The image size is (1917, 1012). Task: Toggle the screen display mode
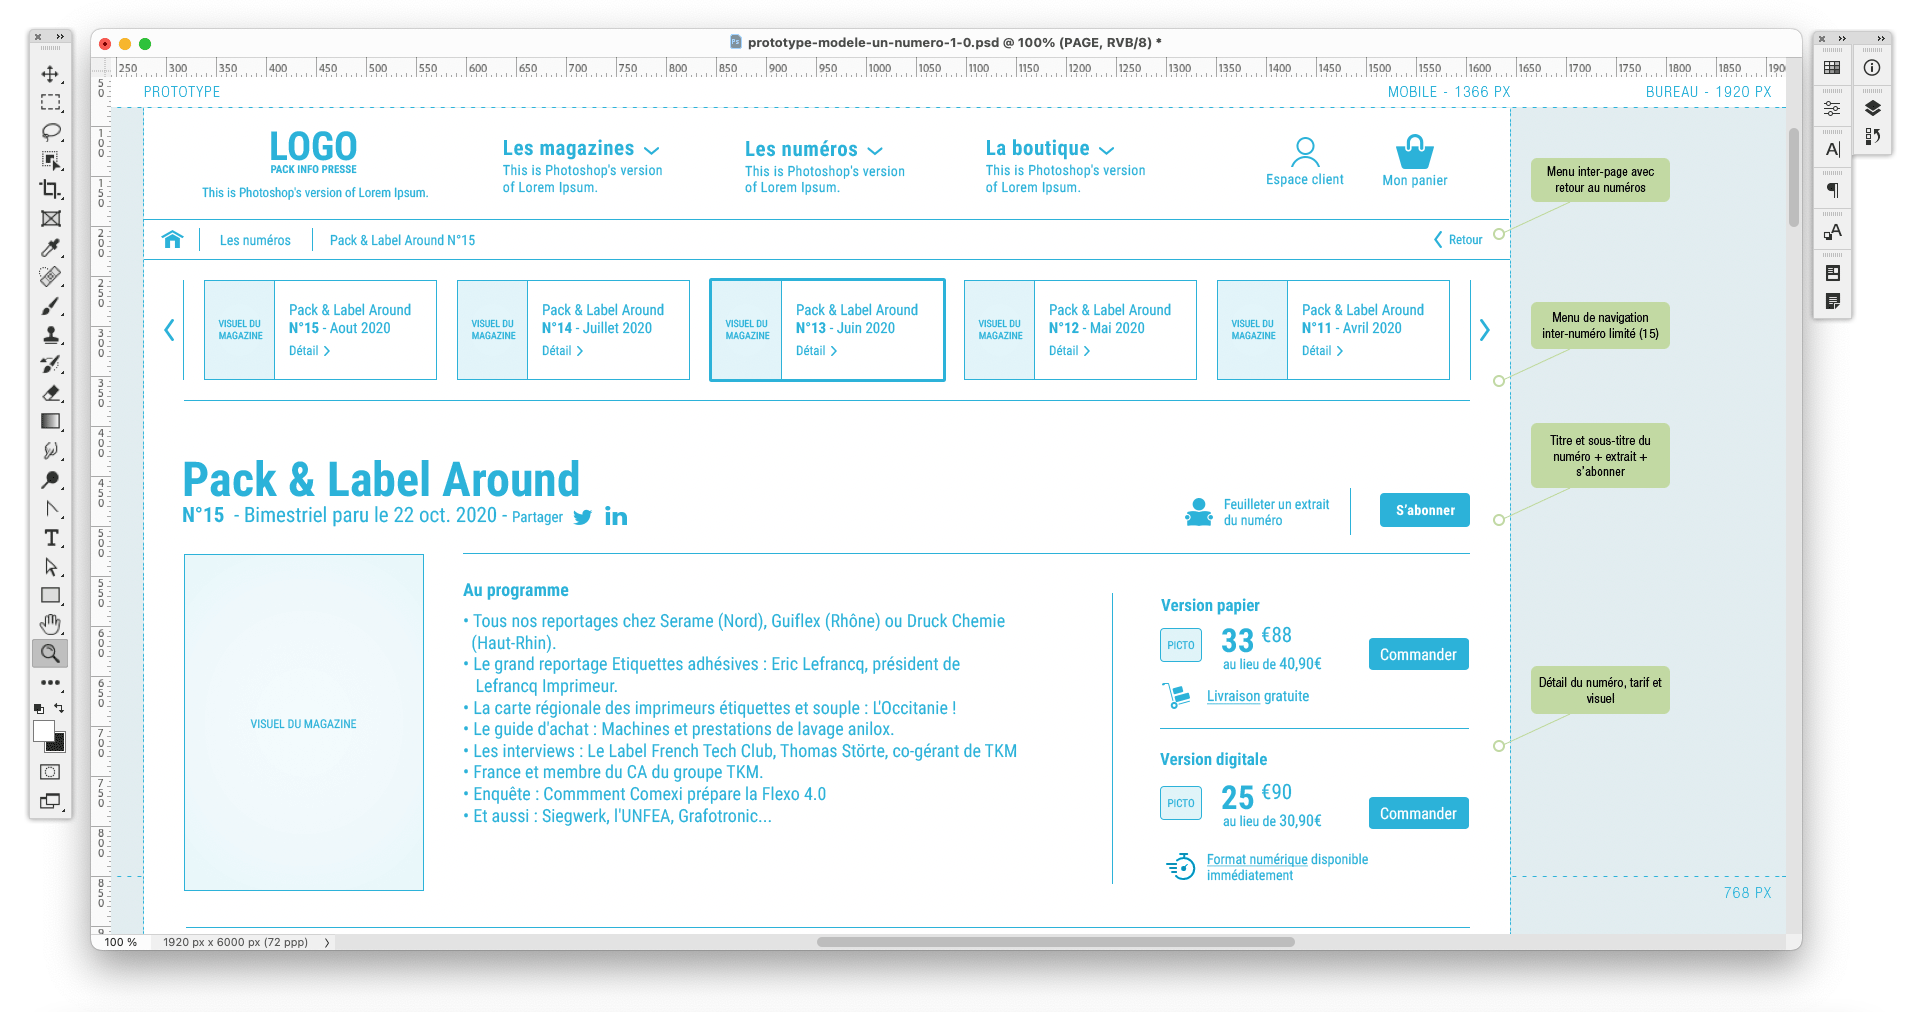click(51, 801)
